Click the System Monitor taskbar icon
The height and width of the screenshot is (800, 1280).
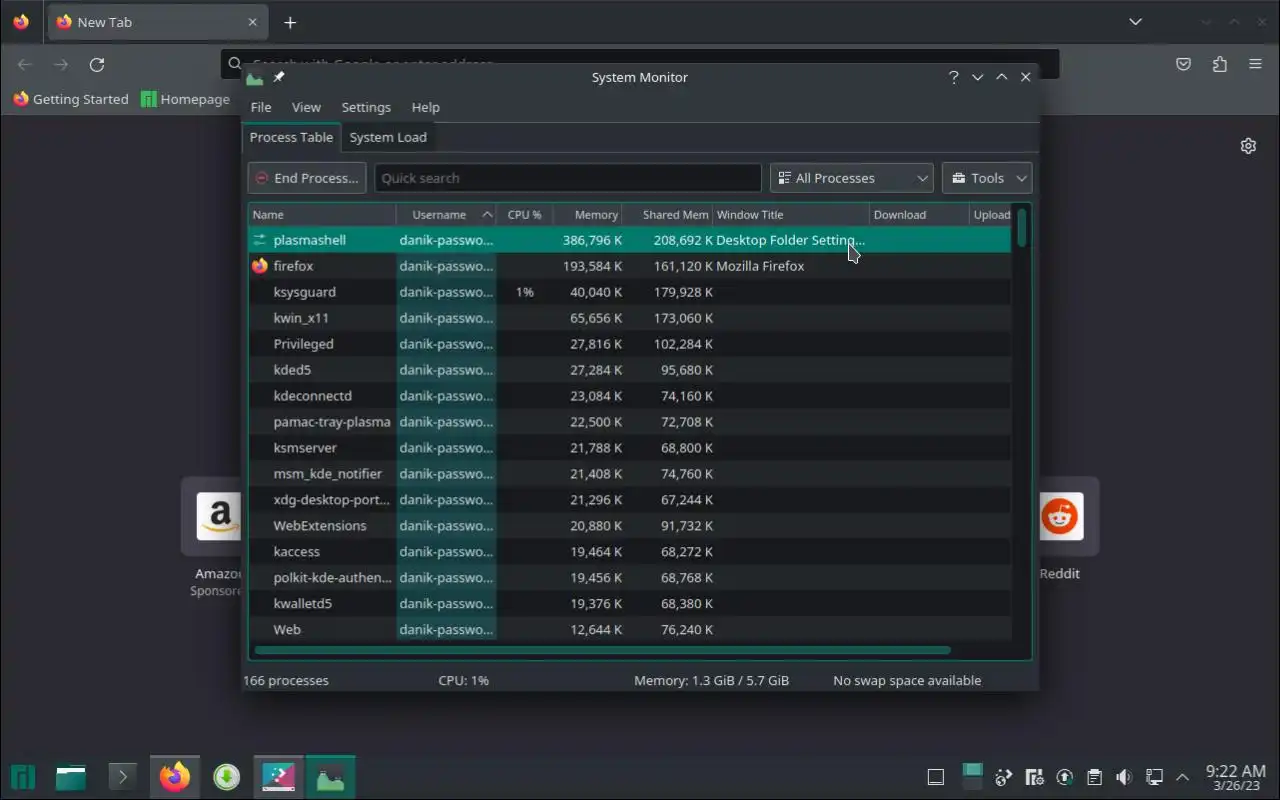point(330,777)
